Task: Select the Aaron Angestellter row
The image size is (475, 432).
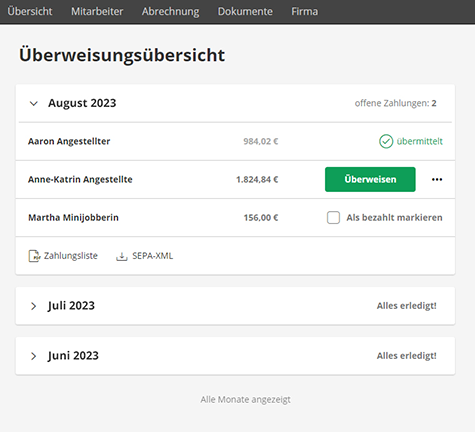Action: point(235,141)
